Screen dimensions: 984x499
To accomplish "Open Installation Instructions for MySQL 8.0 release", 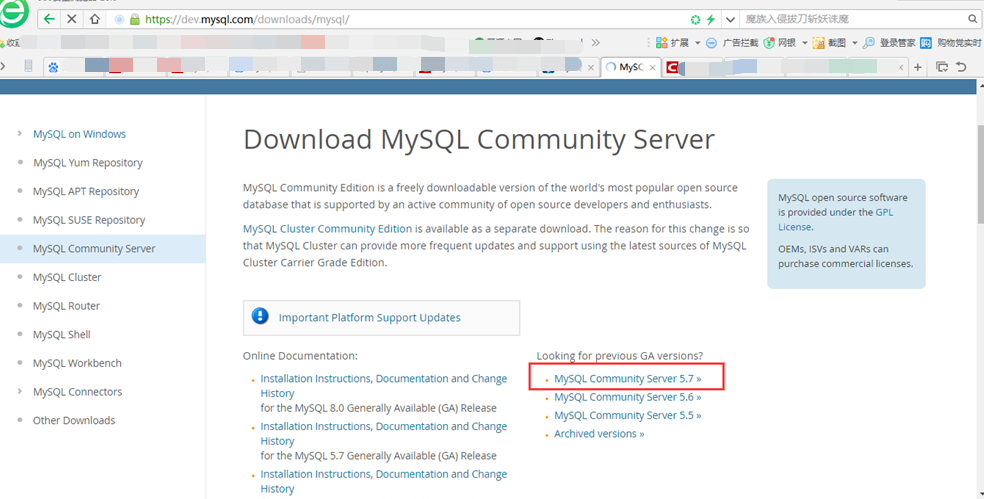I will click(x=316, y=378).
